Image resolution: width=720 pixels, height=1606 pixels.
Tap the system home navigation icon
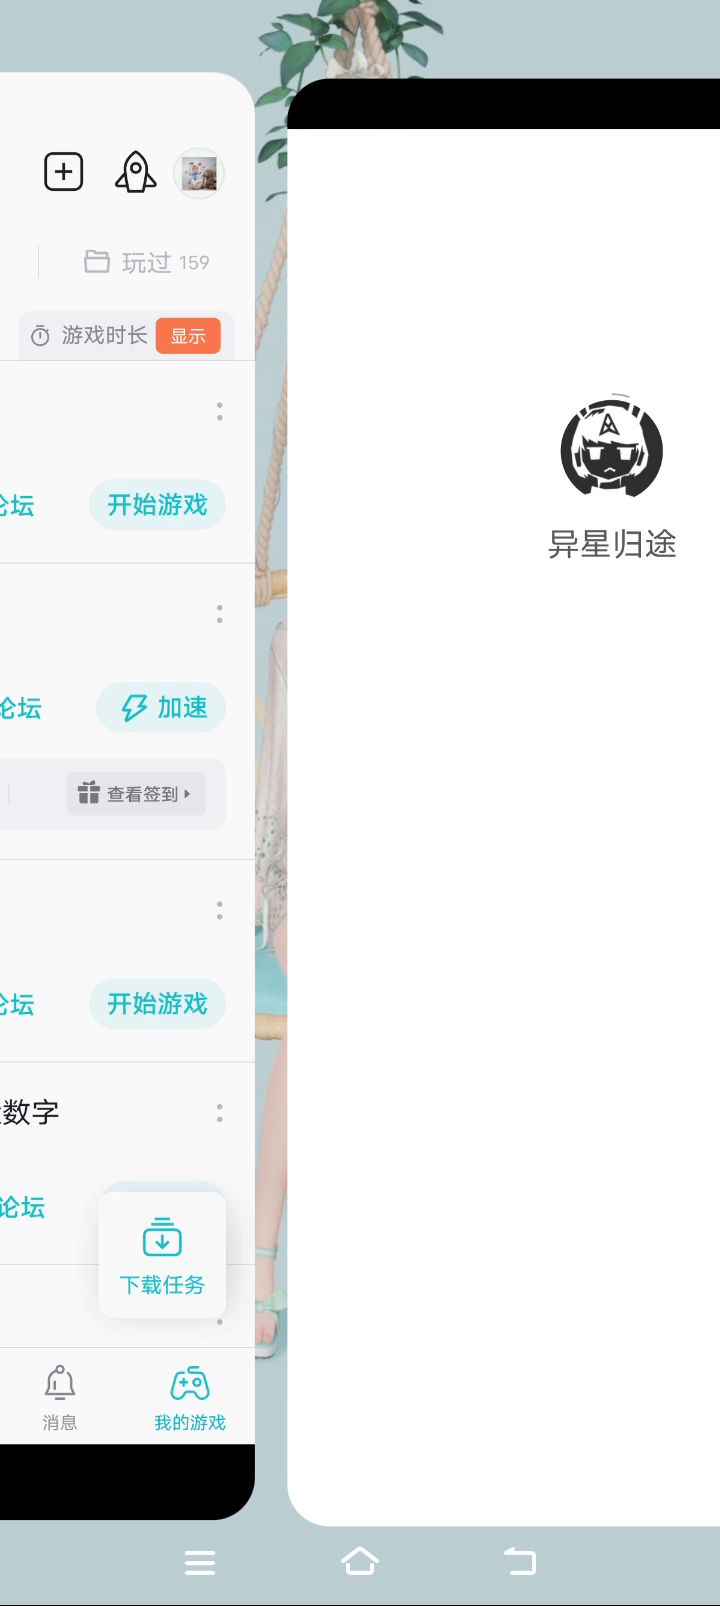pyautogui.click(x=360, y=1562)
